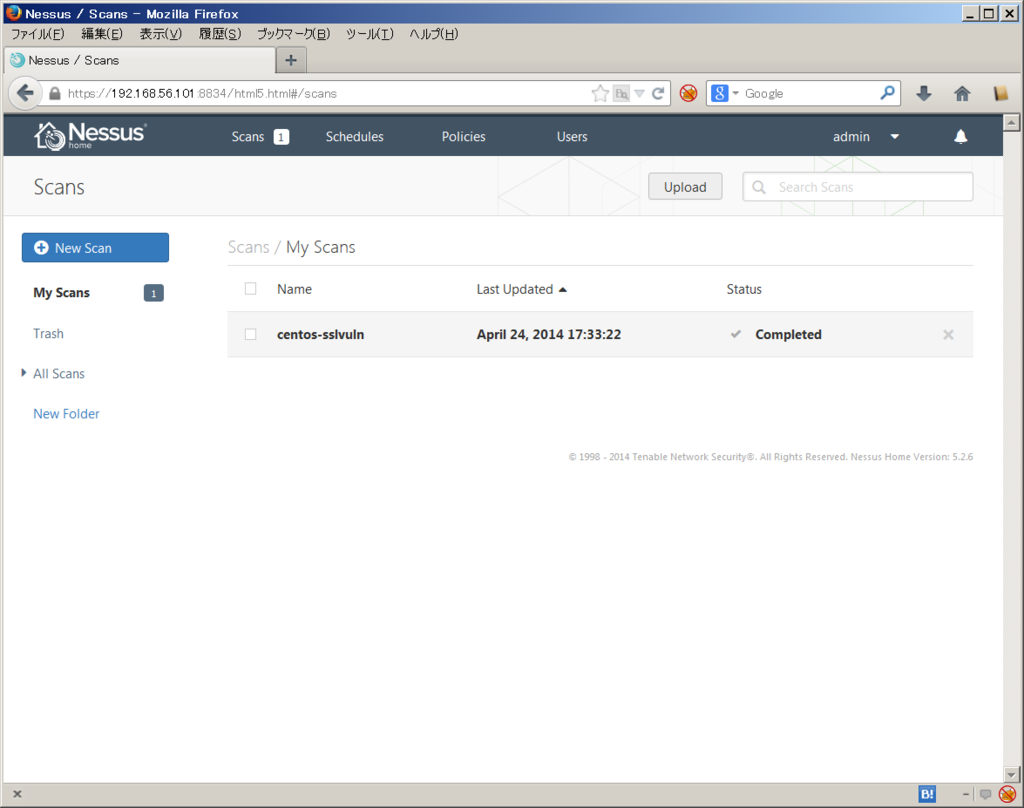The image size is (1024, 808).
Task: Open the Trash folder
Action: pos(48,333)
